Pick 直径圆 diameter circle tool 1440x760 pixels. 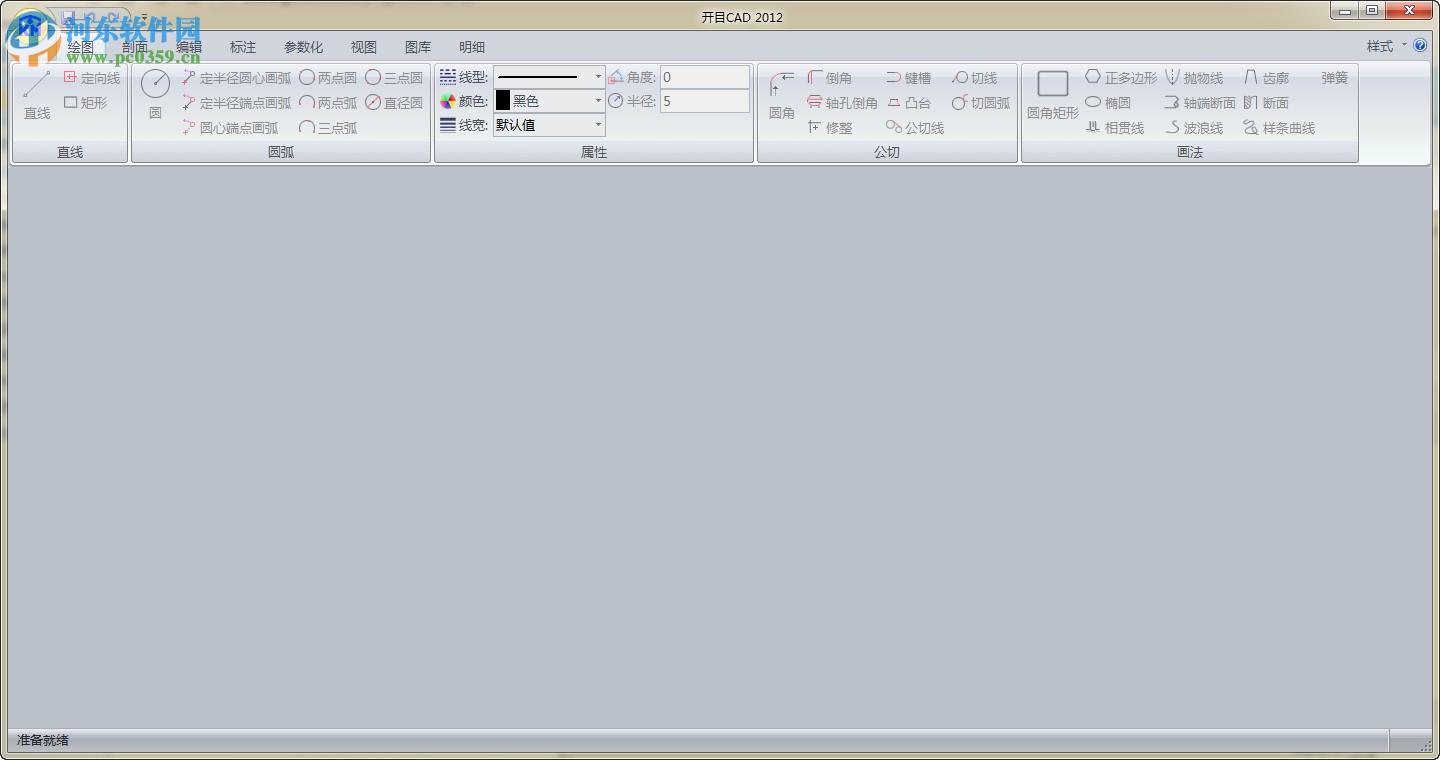click(394, 103)
